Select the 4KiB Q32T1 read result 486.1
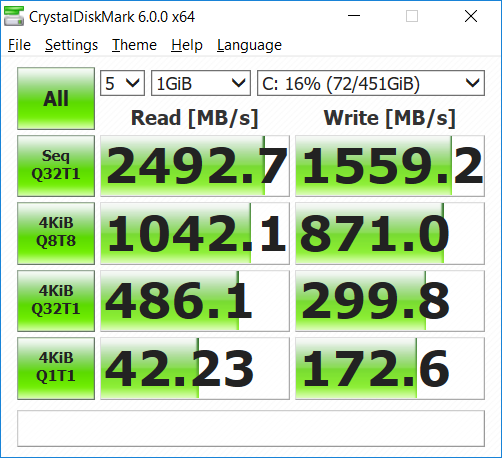 pyautogui.click(x=195, y=301)
